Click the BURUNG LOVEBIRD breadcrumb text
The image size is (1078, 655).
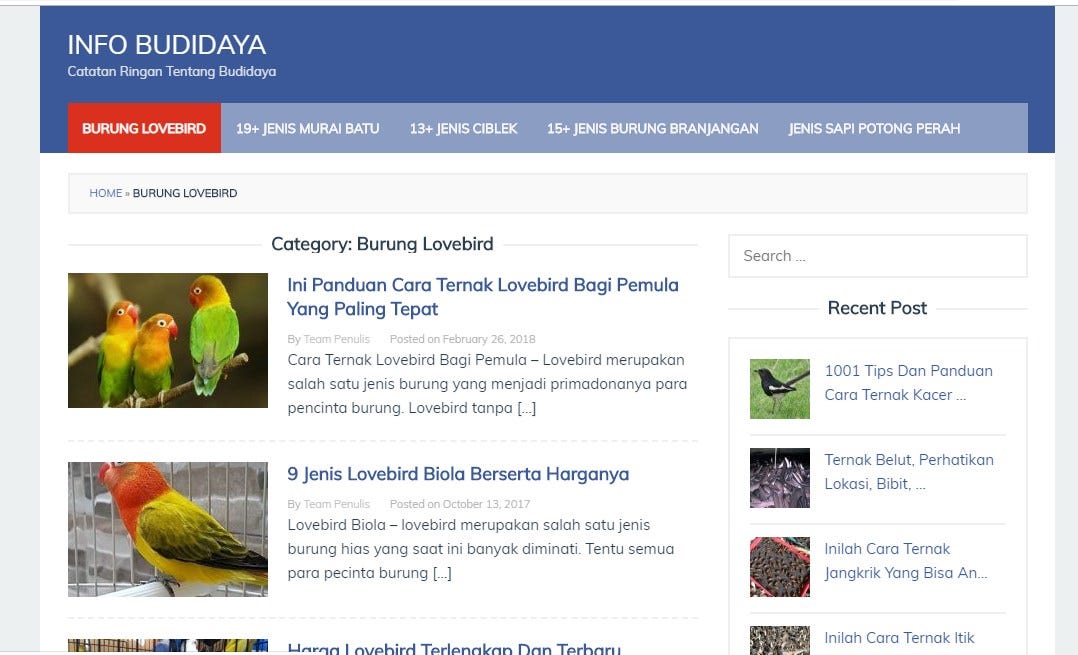pos(185,193)
